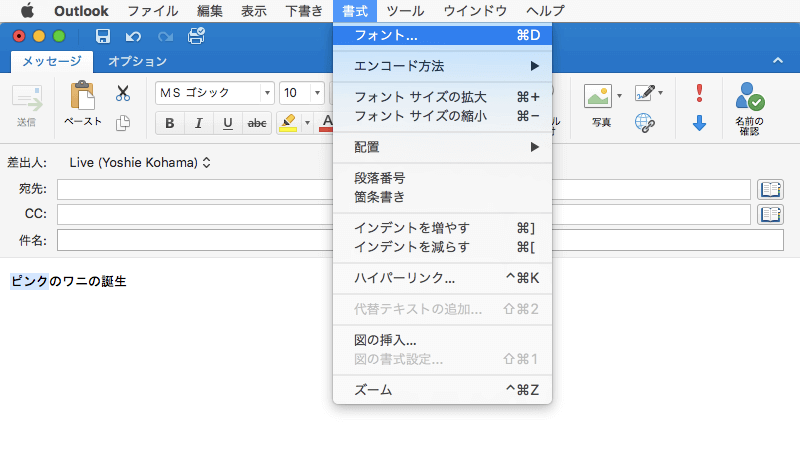The image size is (800, 450).
Task: Choose ズーム menu item
Action: [x=442, y=390]
